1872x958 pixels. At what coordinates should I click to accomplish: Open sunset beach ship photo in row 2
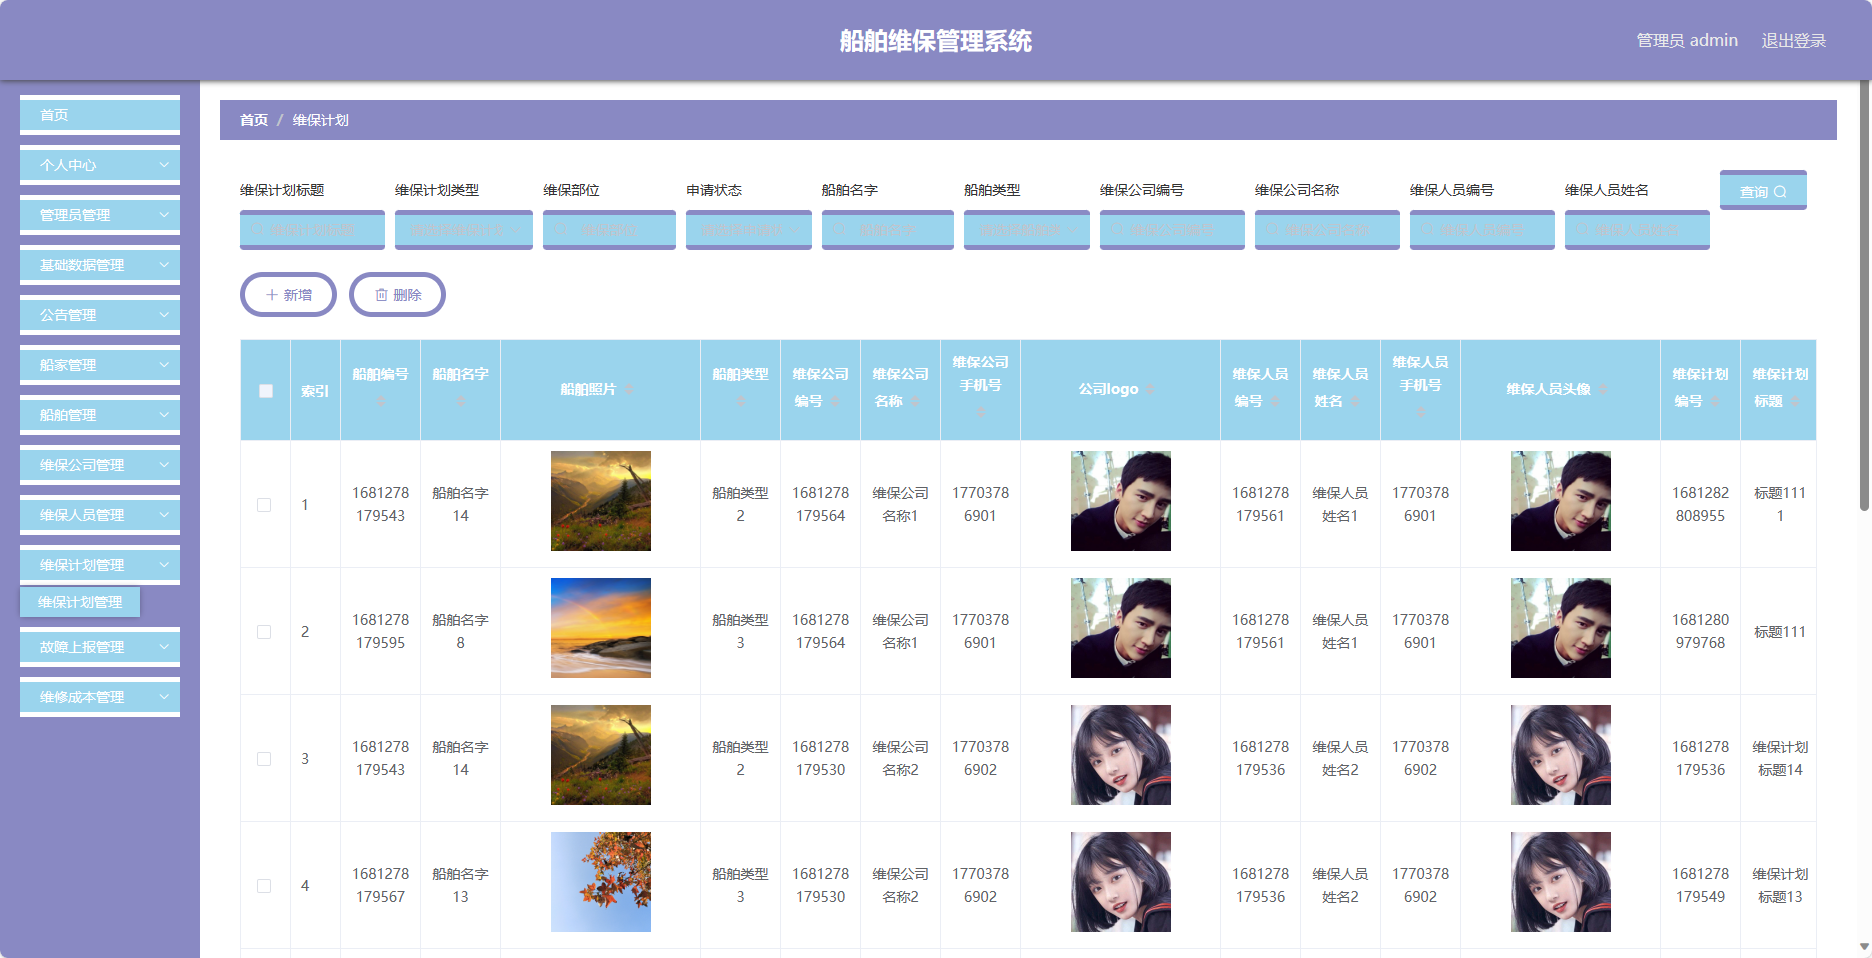click(x=601, y=628)
